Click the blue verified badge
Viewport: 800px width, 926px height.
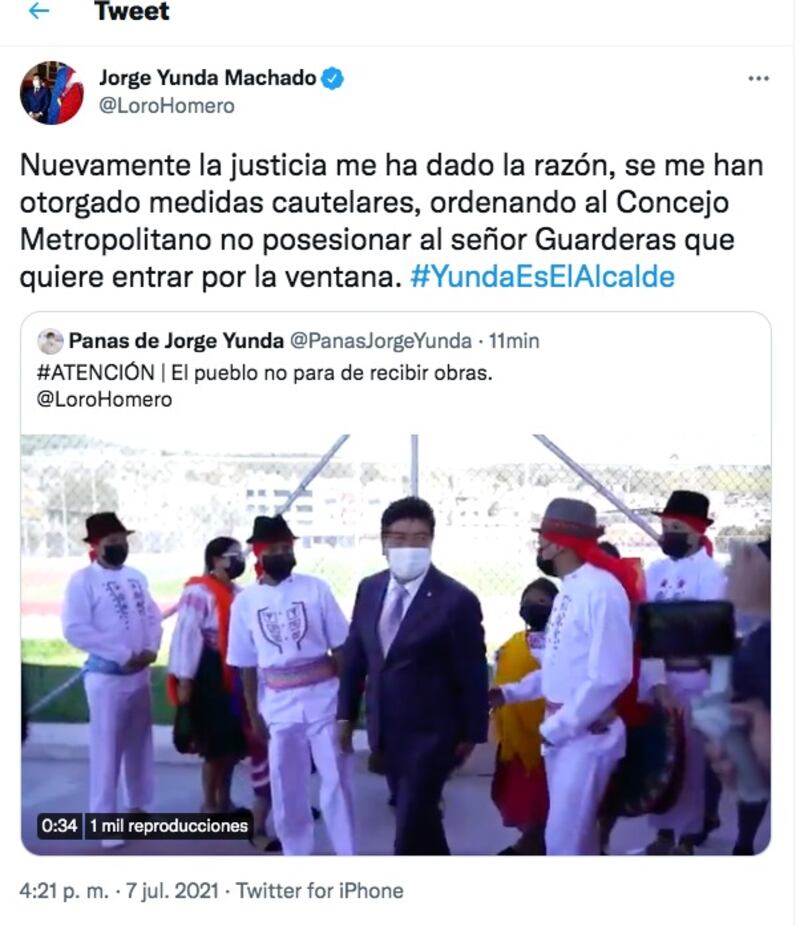coord(332,79)
